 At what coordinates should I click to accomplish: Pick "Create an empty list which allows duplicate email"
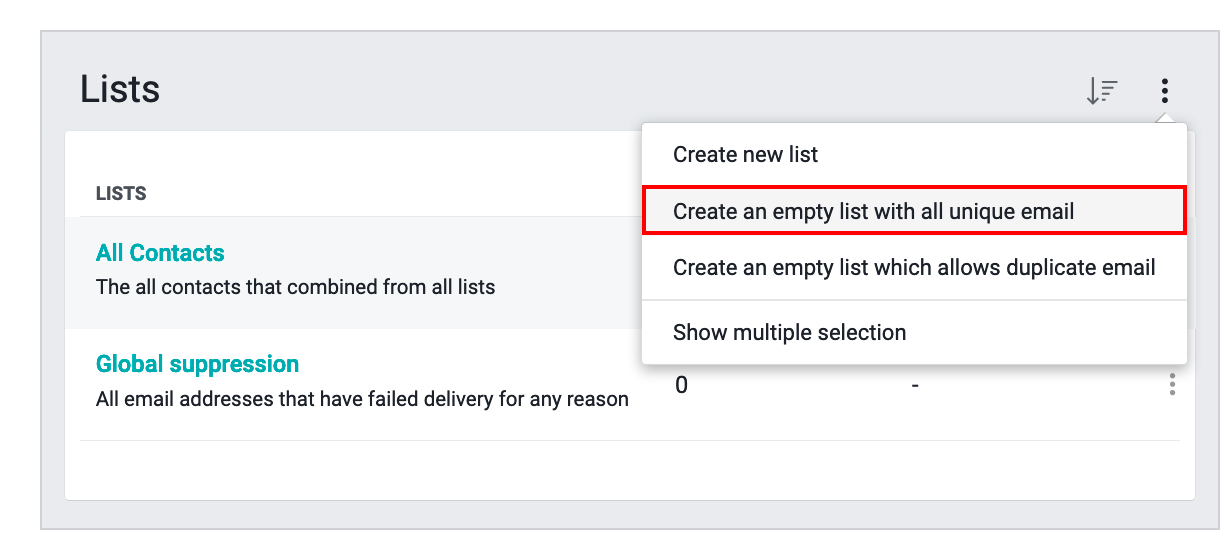[x=914, y=267]
